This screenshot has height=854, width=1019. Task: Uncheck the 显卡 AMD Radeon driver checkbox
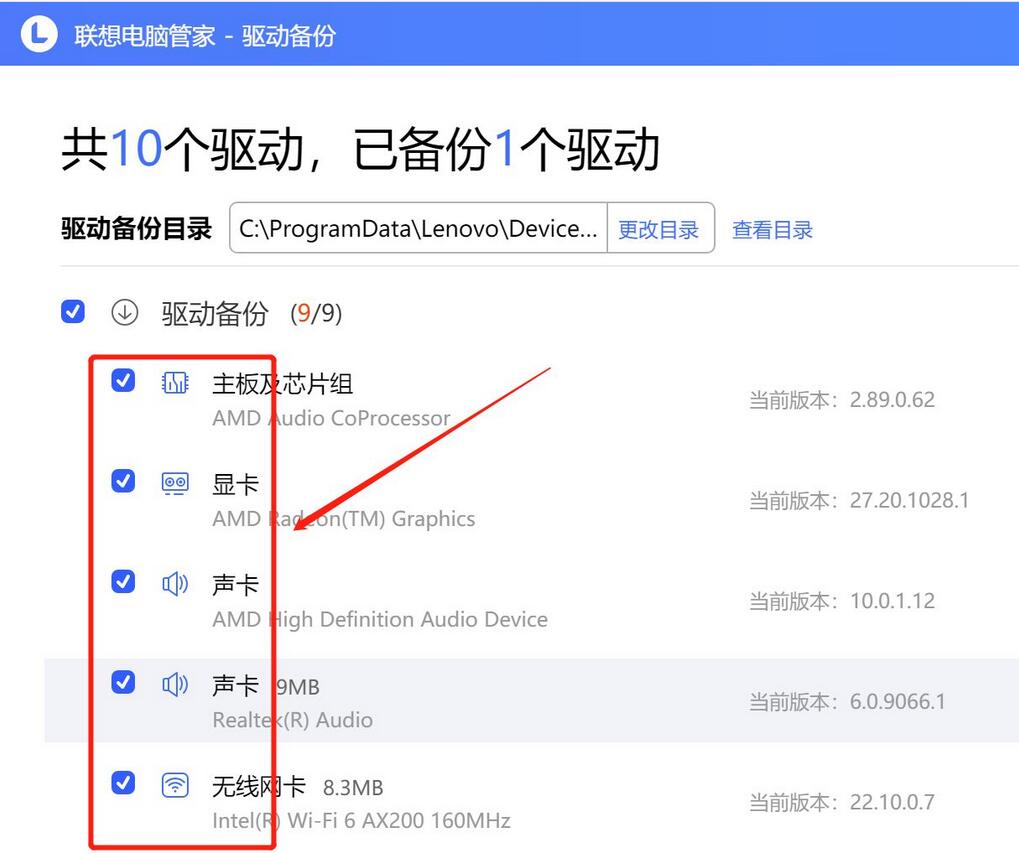coord(123,481)
